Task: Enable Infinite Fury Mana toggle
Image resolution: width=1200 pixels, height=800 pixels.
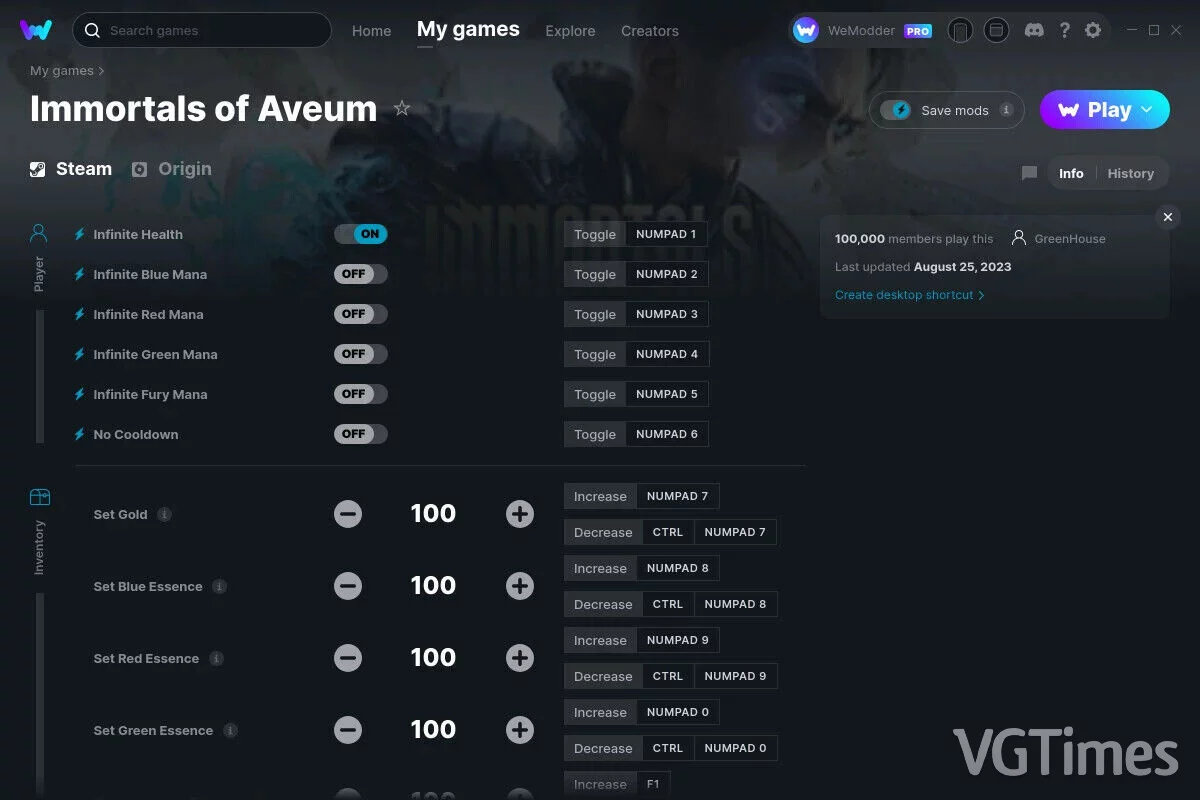Action: (x=361, y=394)
